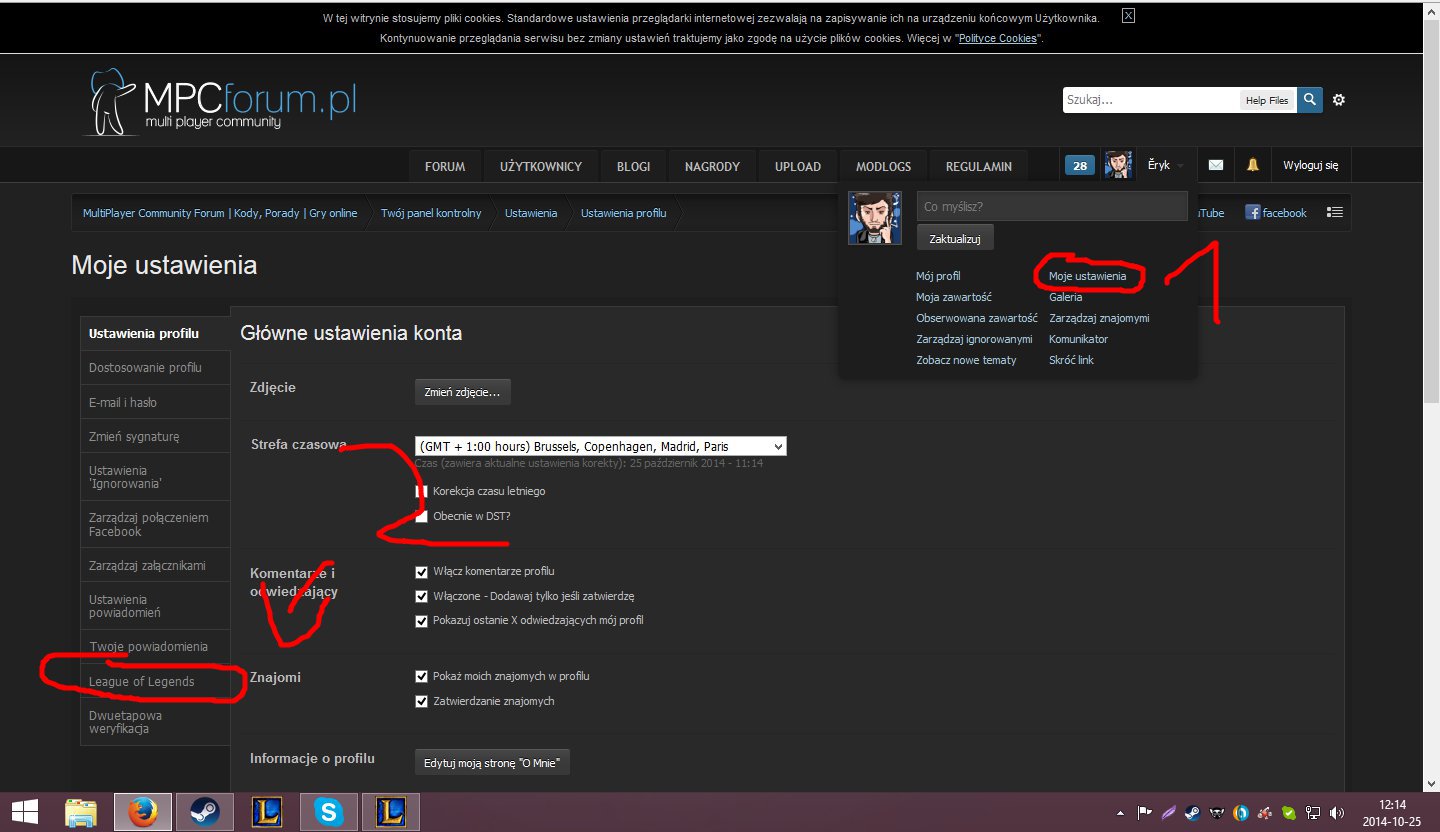Screen dimensions: 1440x832
Task: Click the purple feather tray icon
Action: click(x=1168, y=812)
